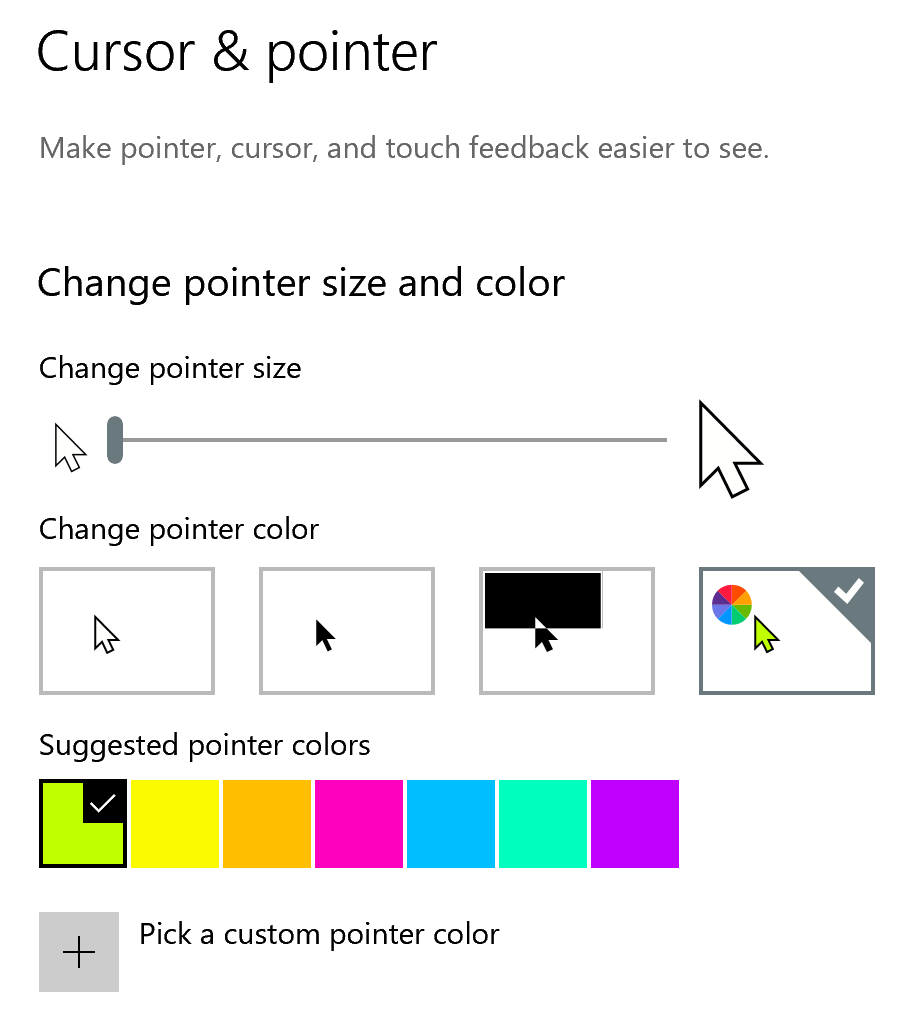Pick the yellow suggested pointer color
The image size is (918, 1026).
pyautogui.click(x=175, y=824)
